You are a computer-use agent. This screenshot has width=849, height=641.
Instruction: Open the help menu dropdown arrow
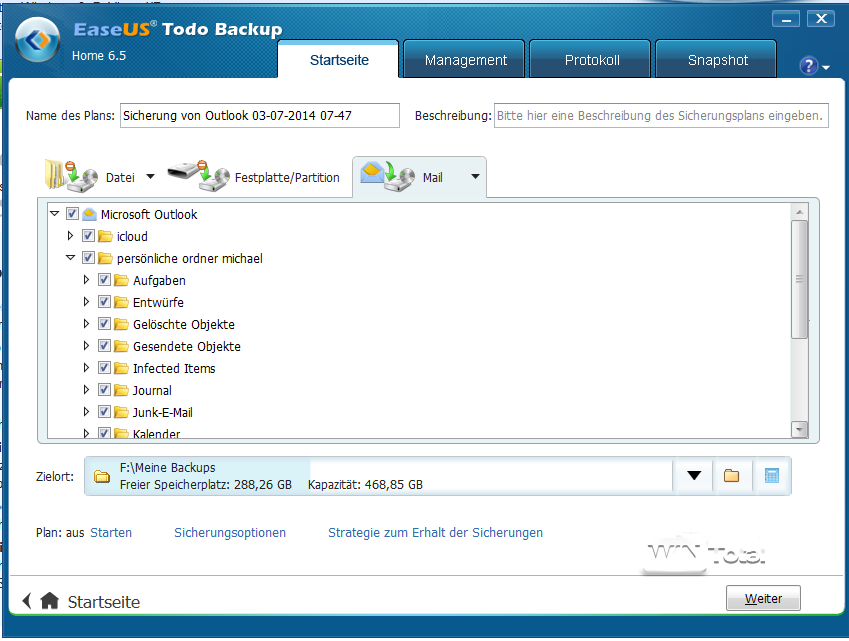[826, 68]
